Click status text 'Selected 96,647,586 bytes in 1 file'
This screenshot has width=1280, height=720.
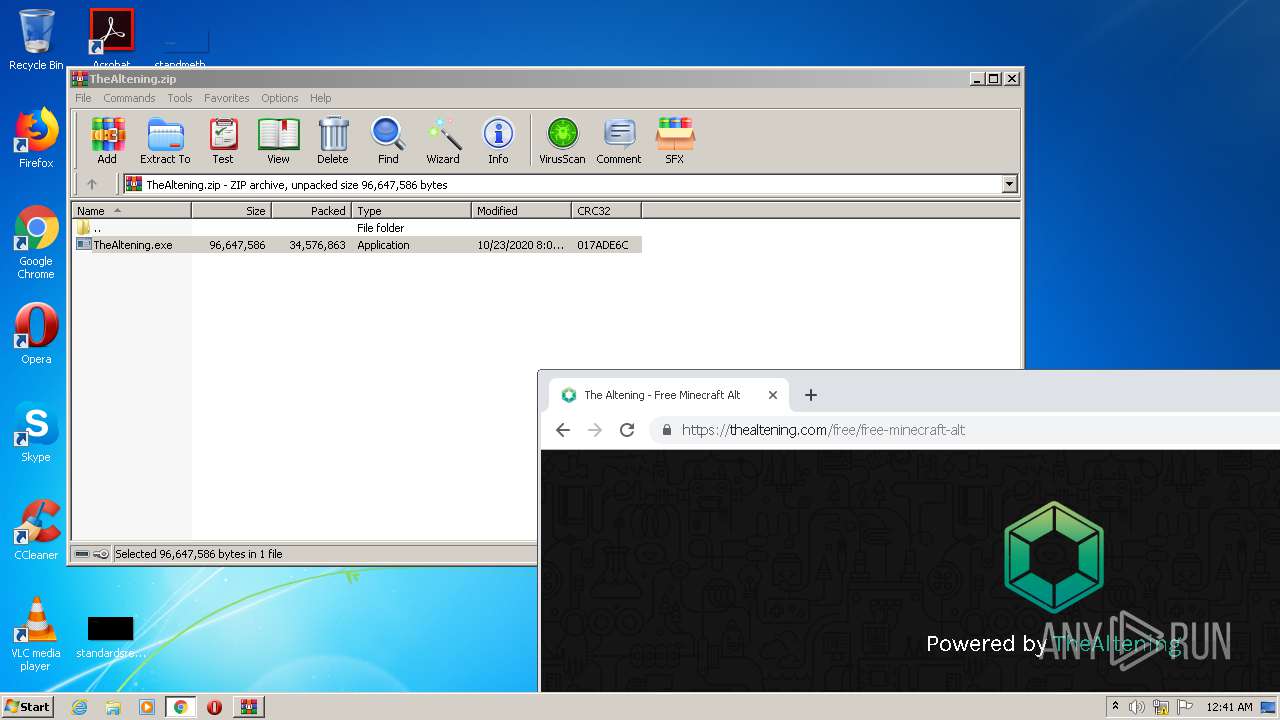[199, 554]
